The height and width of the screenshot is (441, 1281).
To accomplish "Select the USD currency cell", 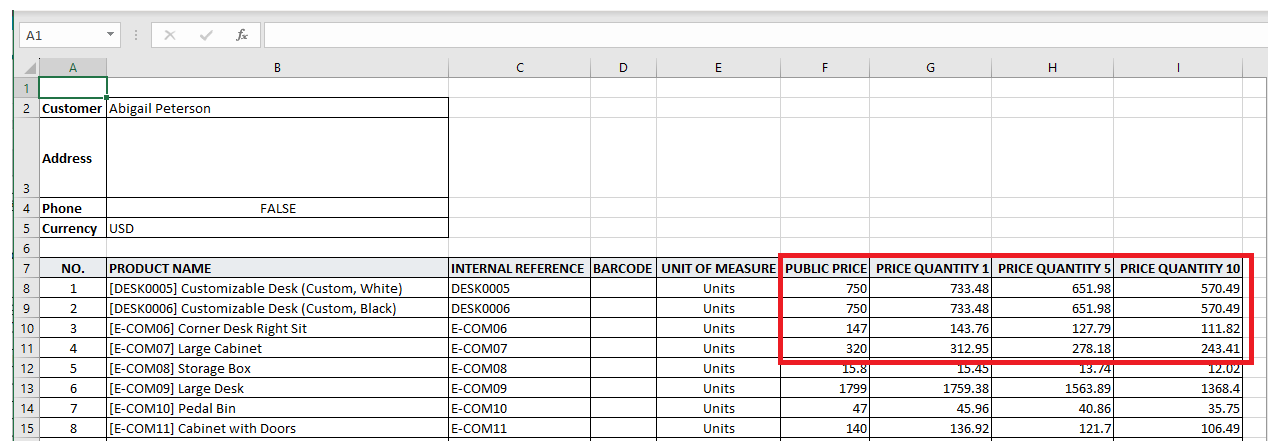I will (277, 228).
